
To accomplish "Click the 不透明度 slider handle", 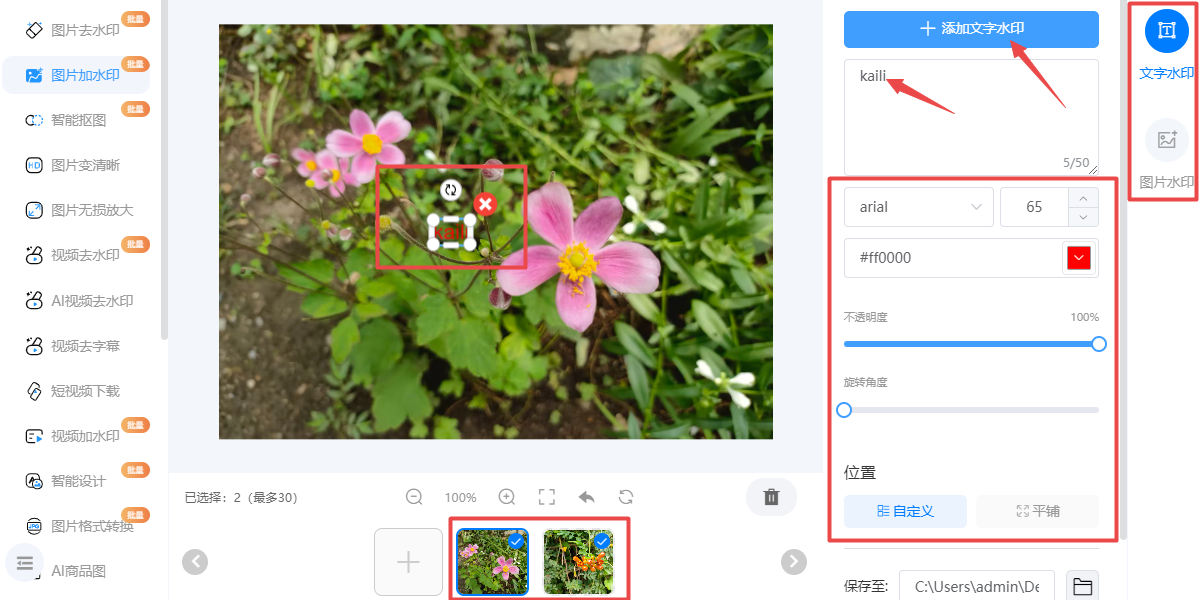I will click(x=1099, y=344).
